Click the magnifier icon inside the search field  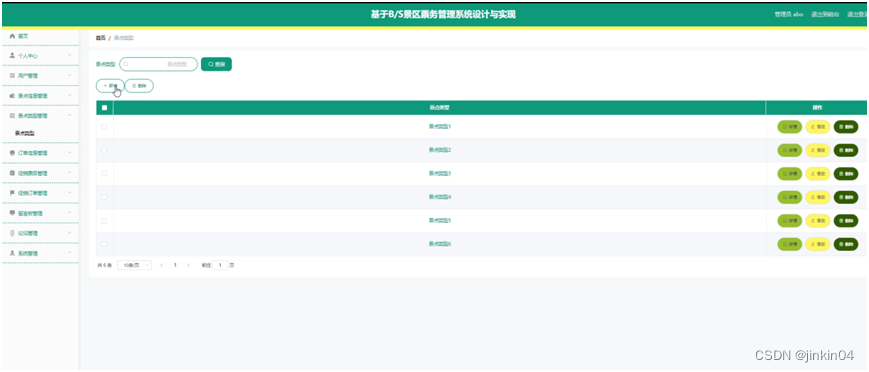(x=126, y=64)
